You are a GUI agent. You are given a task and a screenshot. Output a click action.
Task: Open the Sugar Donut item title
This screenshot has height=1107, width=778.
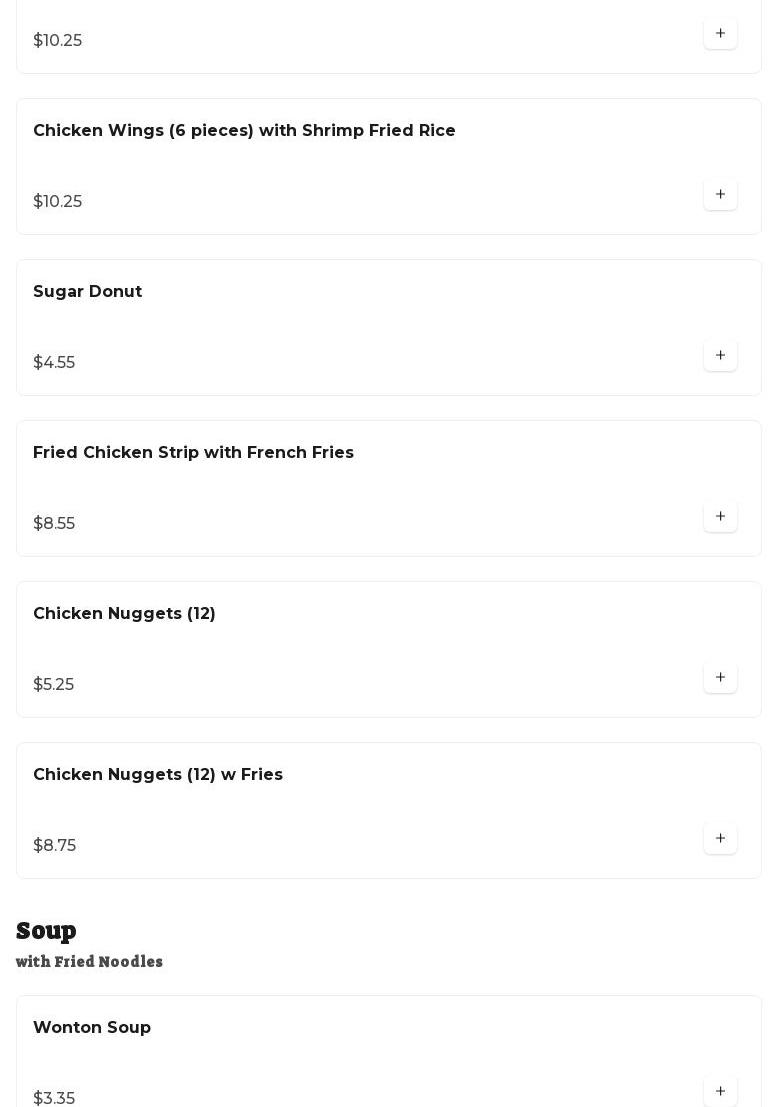87,292
